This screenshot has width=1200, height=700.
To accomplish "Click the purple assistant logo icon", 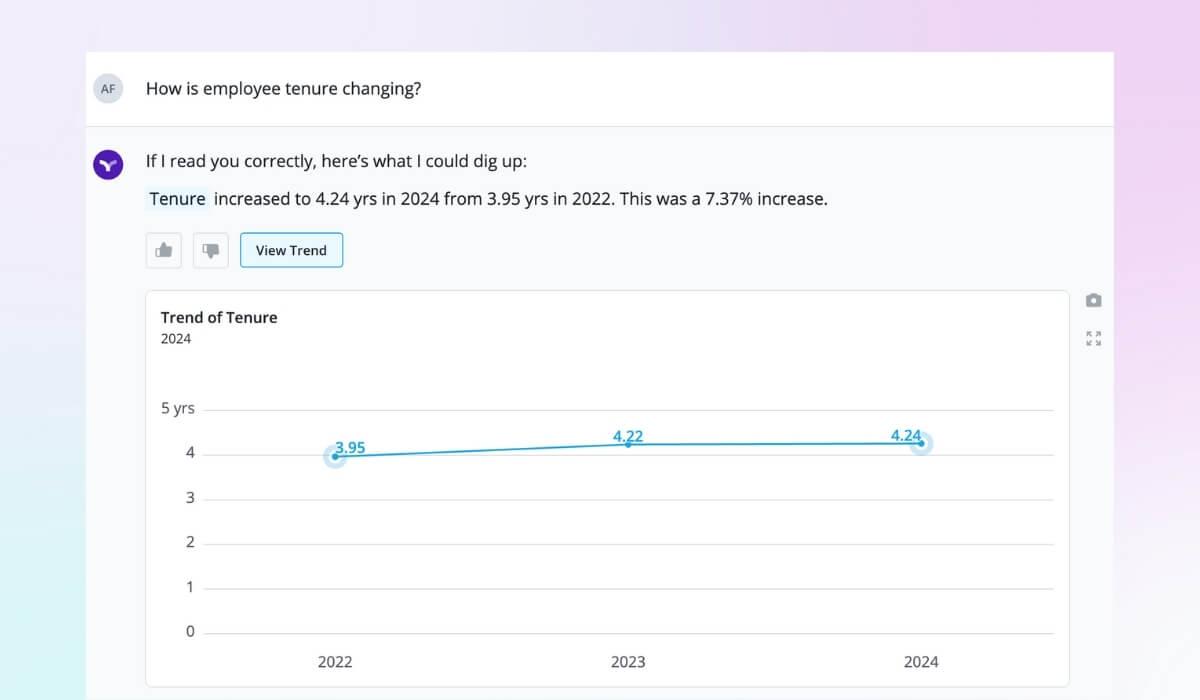I will [108, 164].
